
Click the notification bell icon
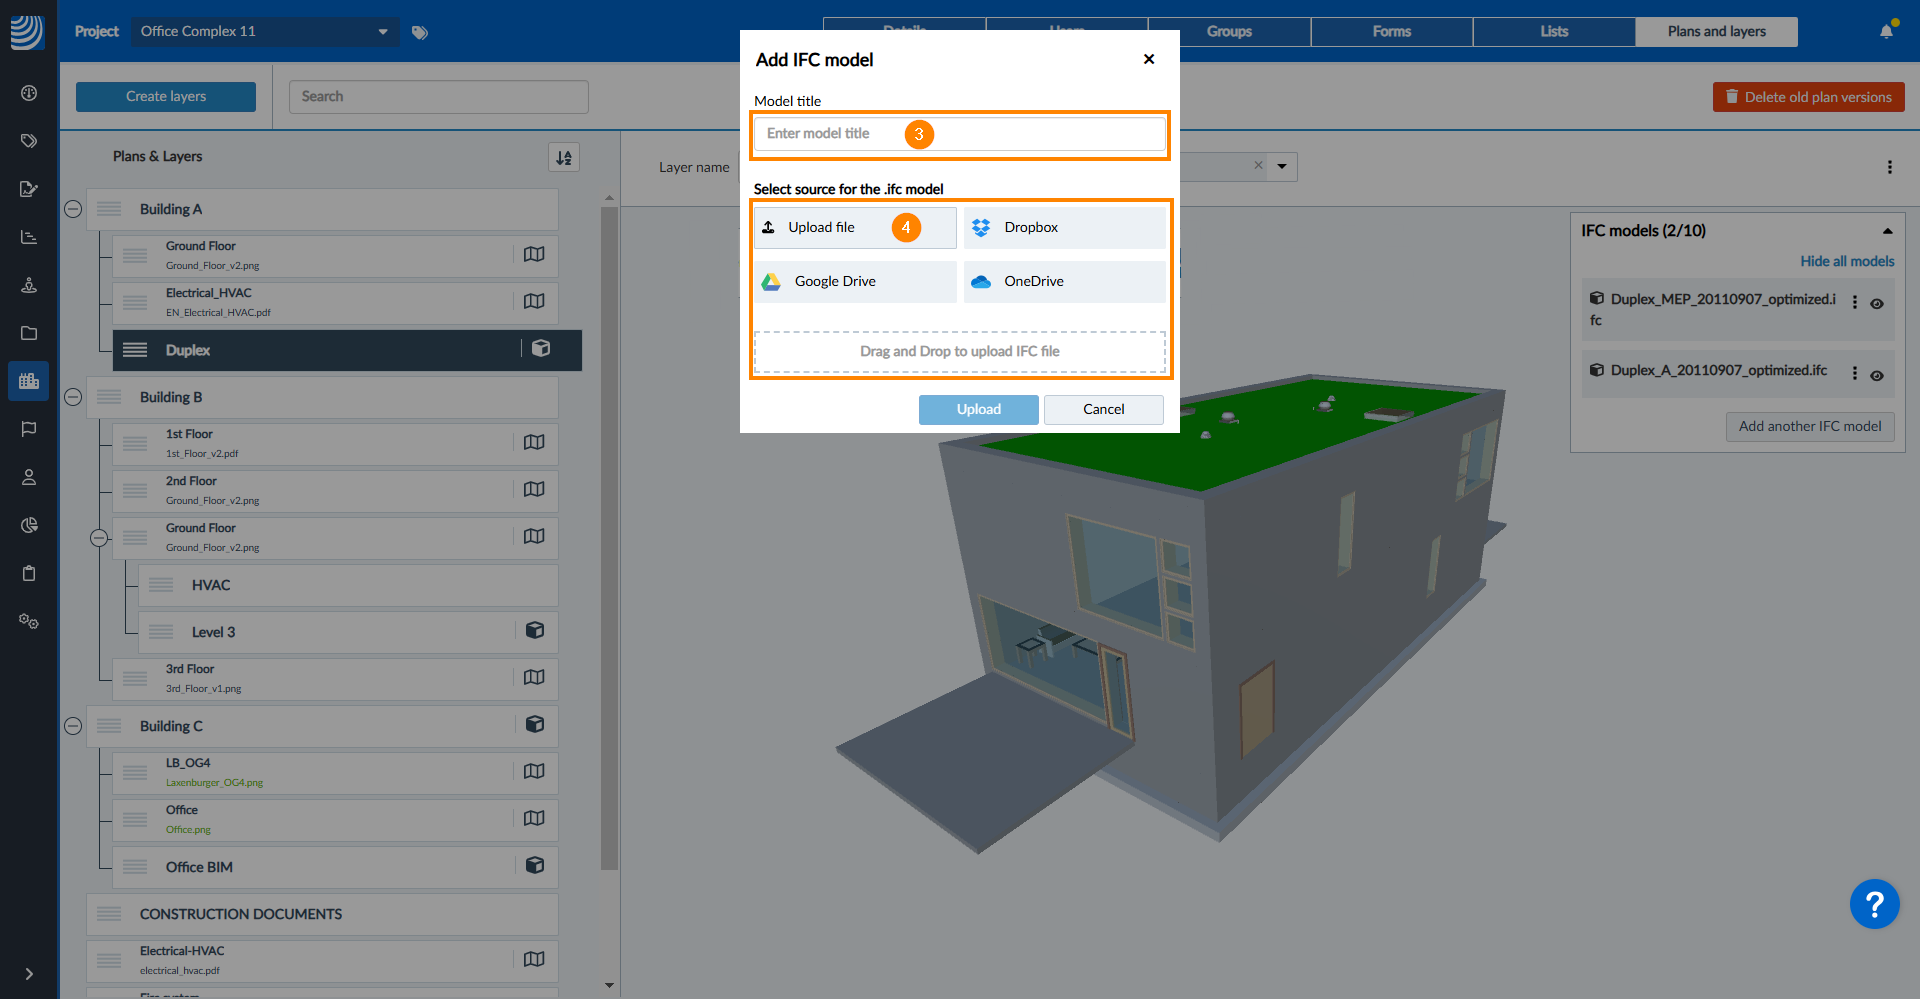click(x=1886, y=32)
